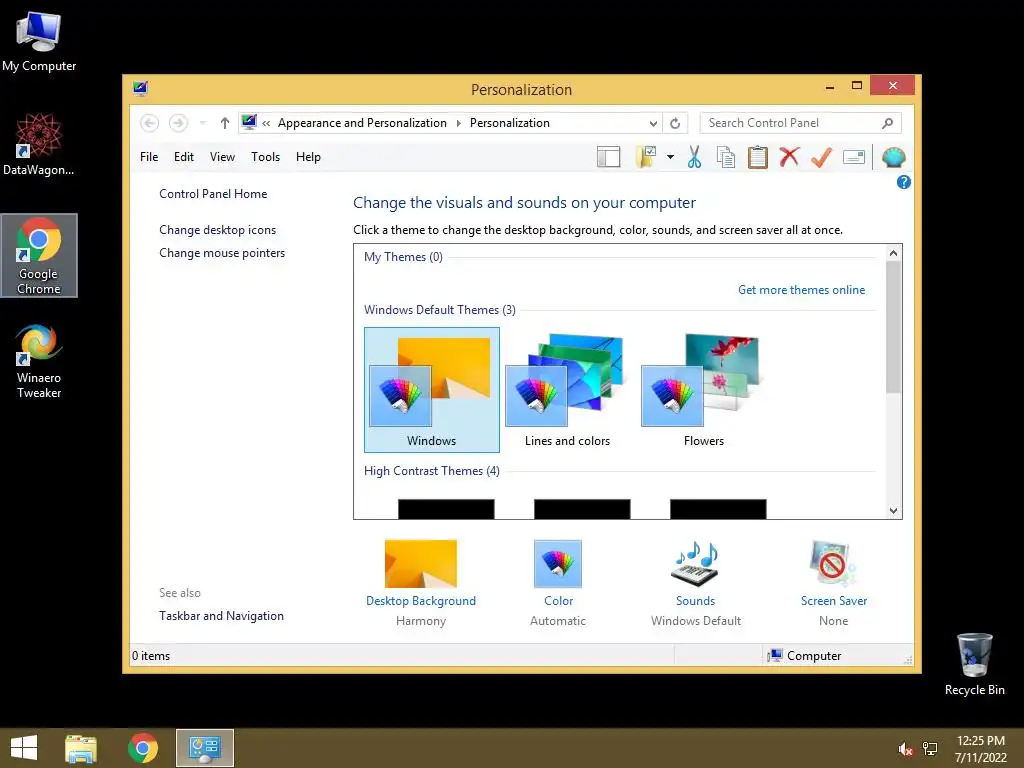Open the blue Help question mark
This screenshot has width=1024, height=768.
coord(903,182)
